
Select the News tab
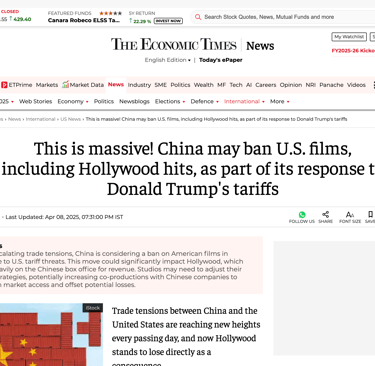click(x=116, y=85)
